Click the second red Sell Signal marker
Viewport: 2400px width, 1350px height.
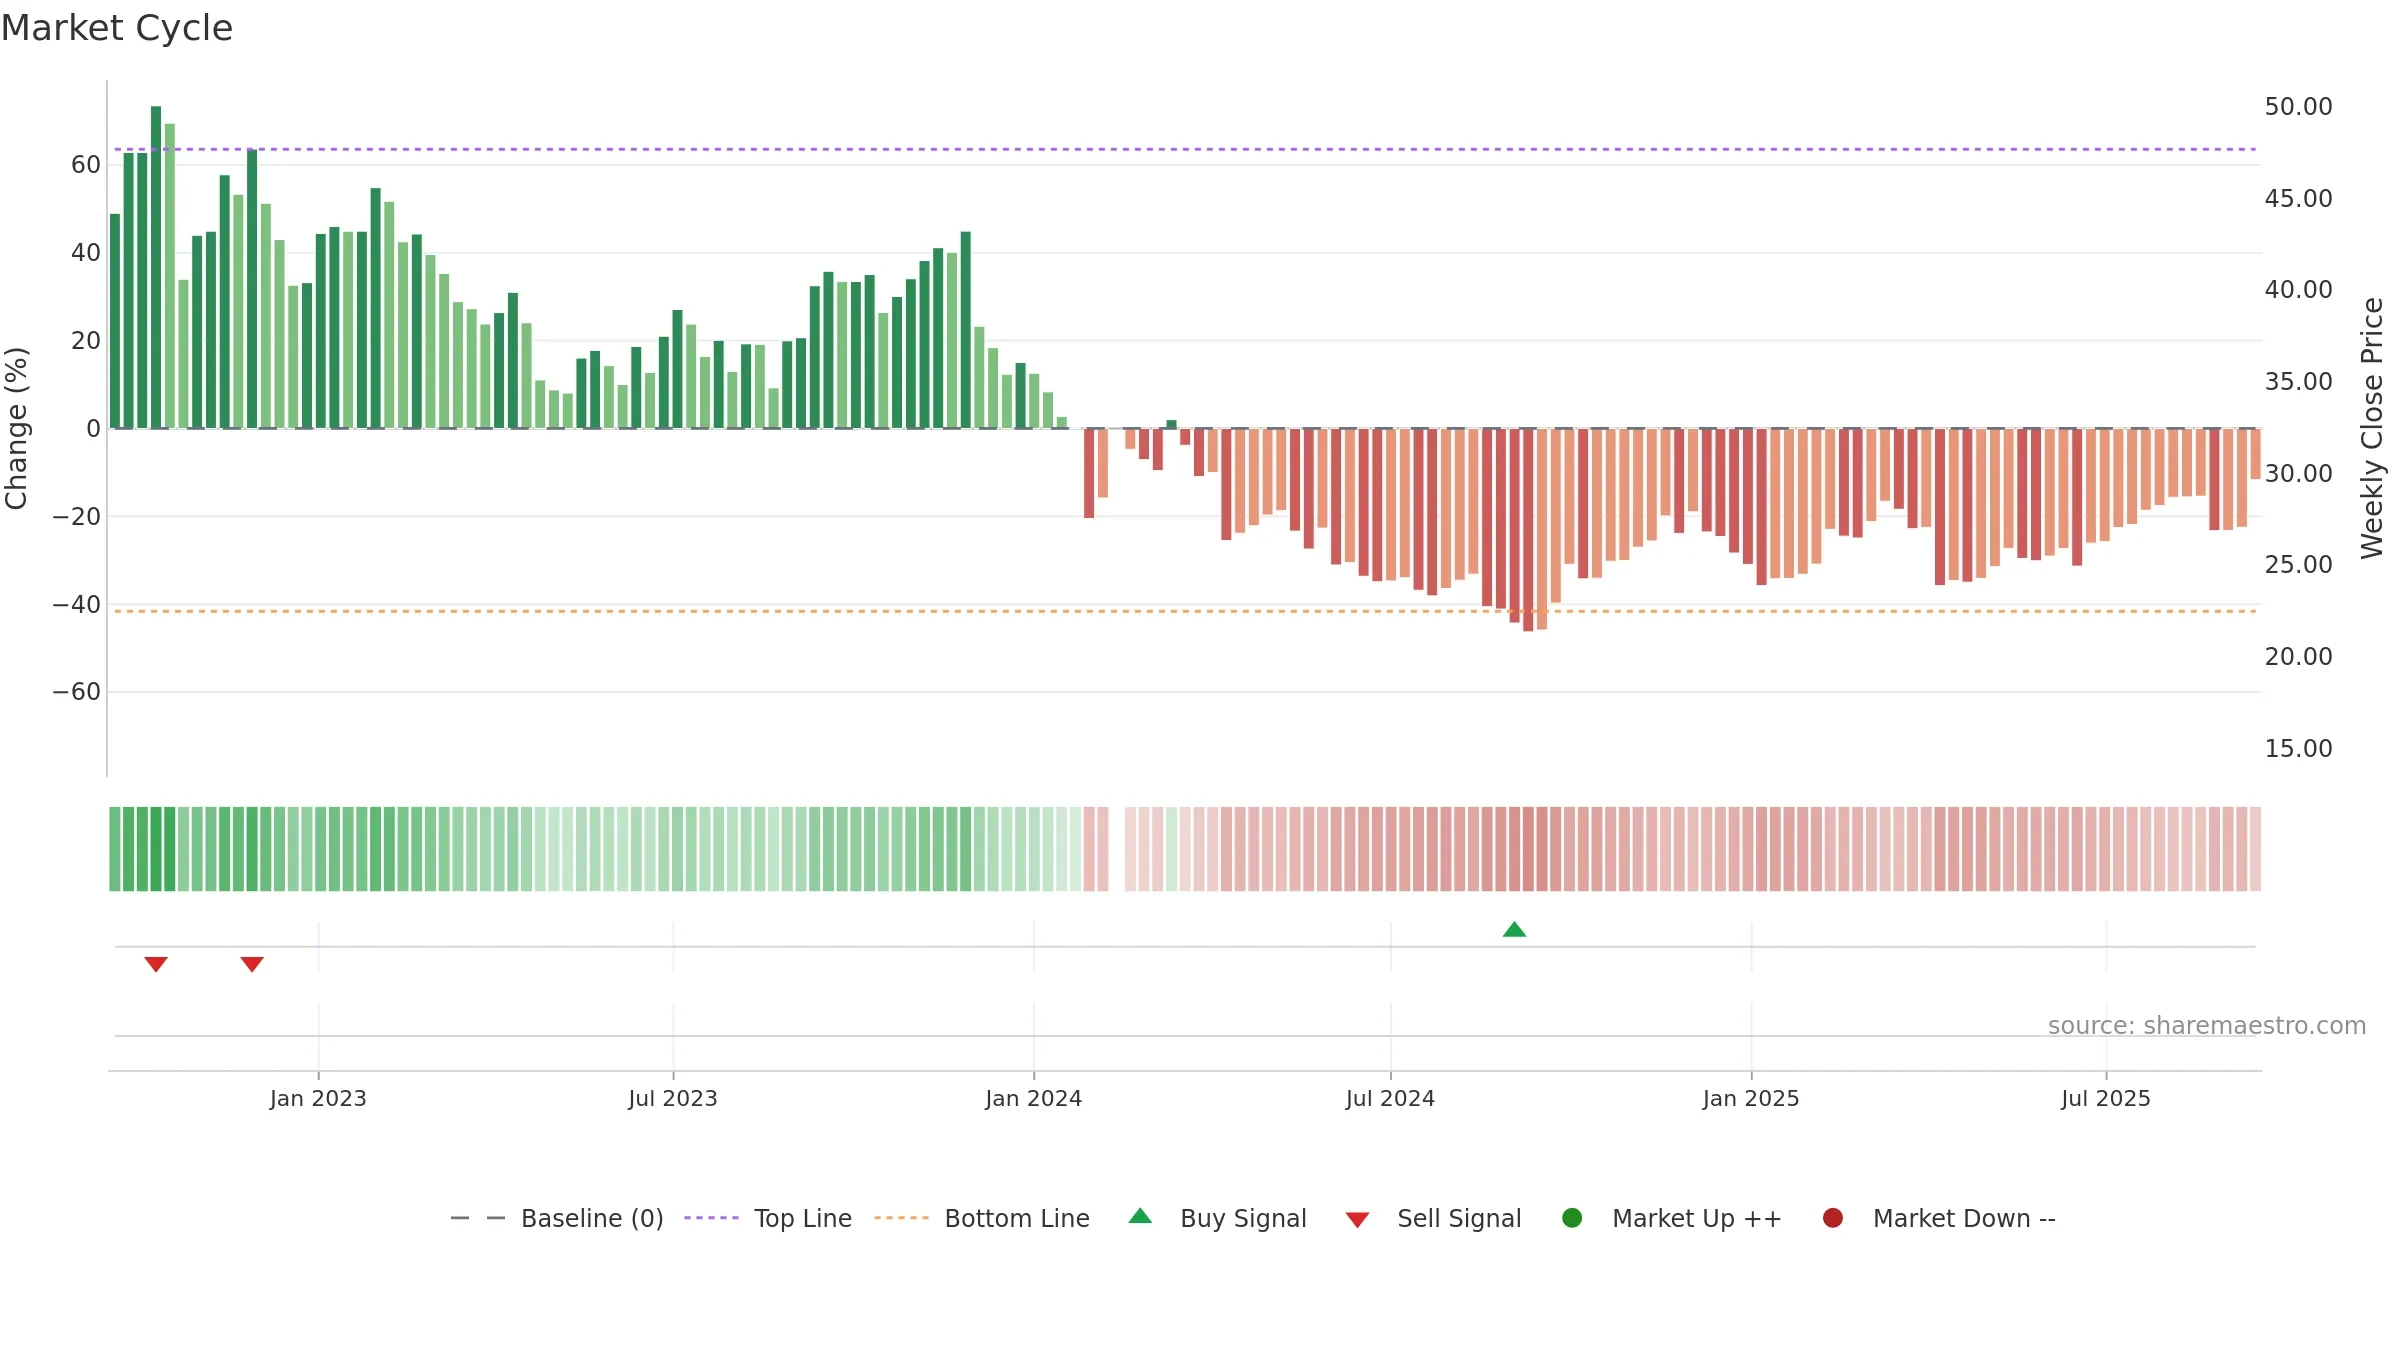click(252, 964)
